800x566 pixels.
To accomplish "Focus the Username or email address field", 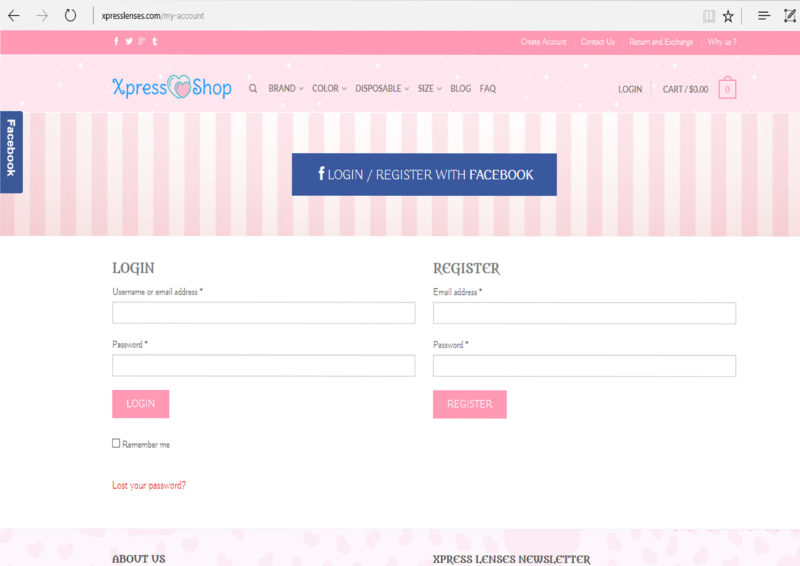I will [x=264, y=312].
